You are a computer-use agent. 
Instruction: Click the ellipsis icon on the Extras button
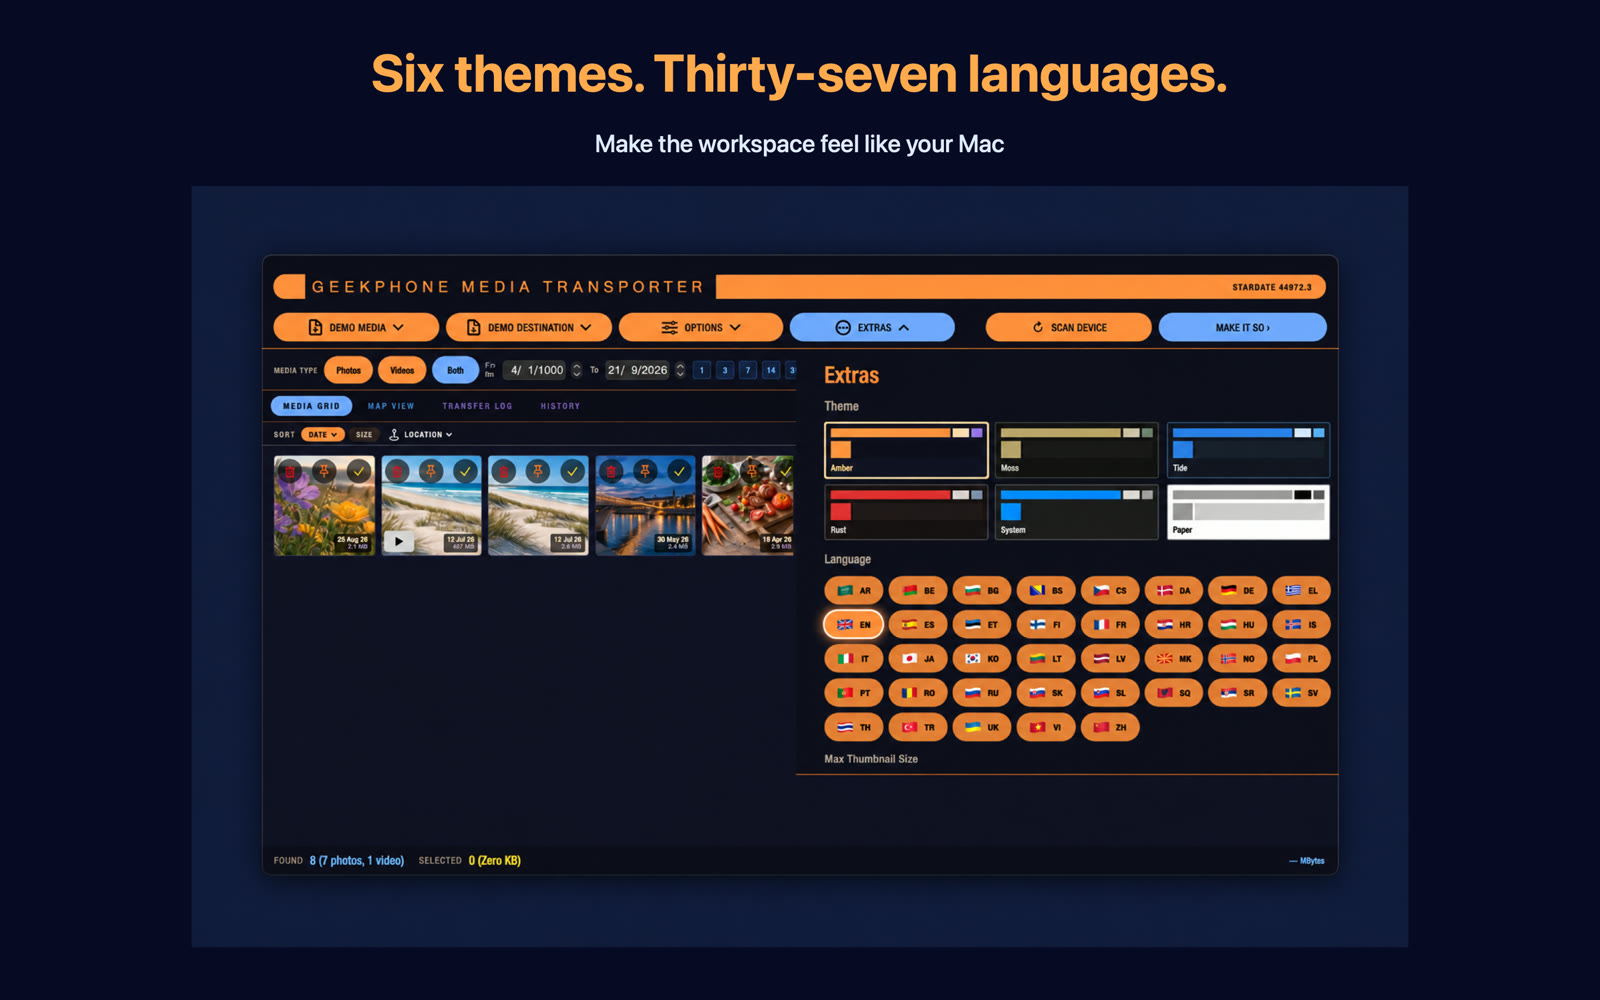tap(843, 327)
